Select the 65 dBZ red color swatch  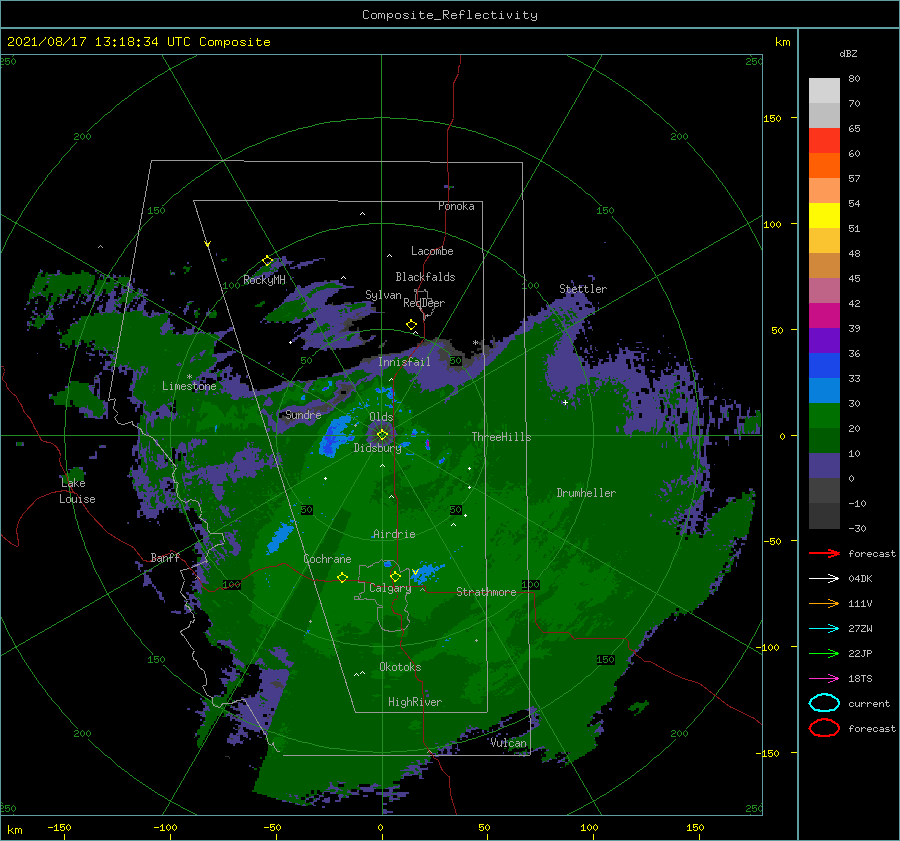click(x=824, y=141)
